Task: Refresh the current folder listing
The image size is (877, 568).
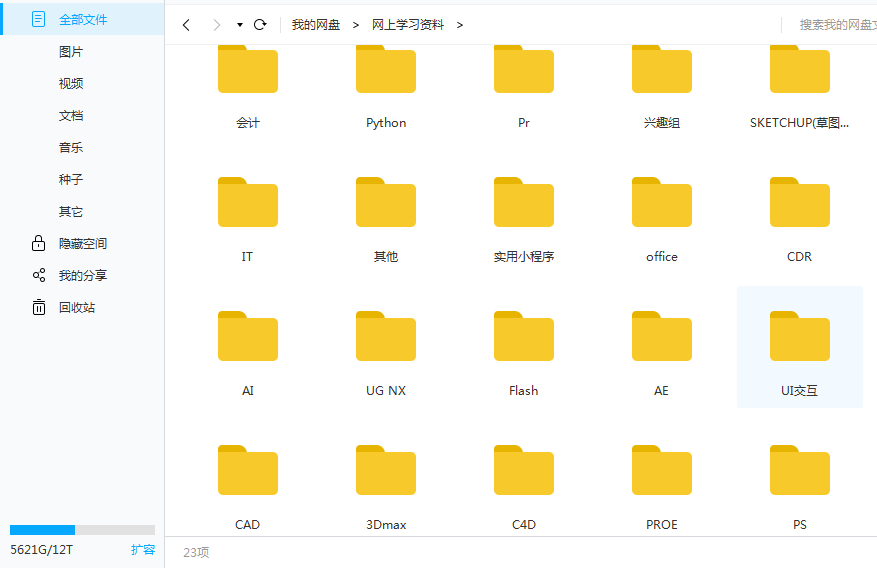Action: 260,25
